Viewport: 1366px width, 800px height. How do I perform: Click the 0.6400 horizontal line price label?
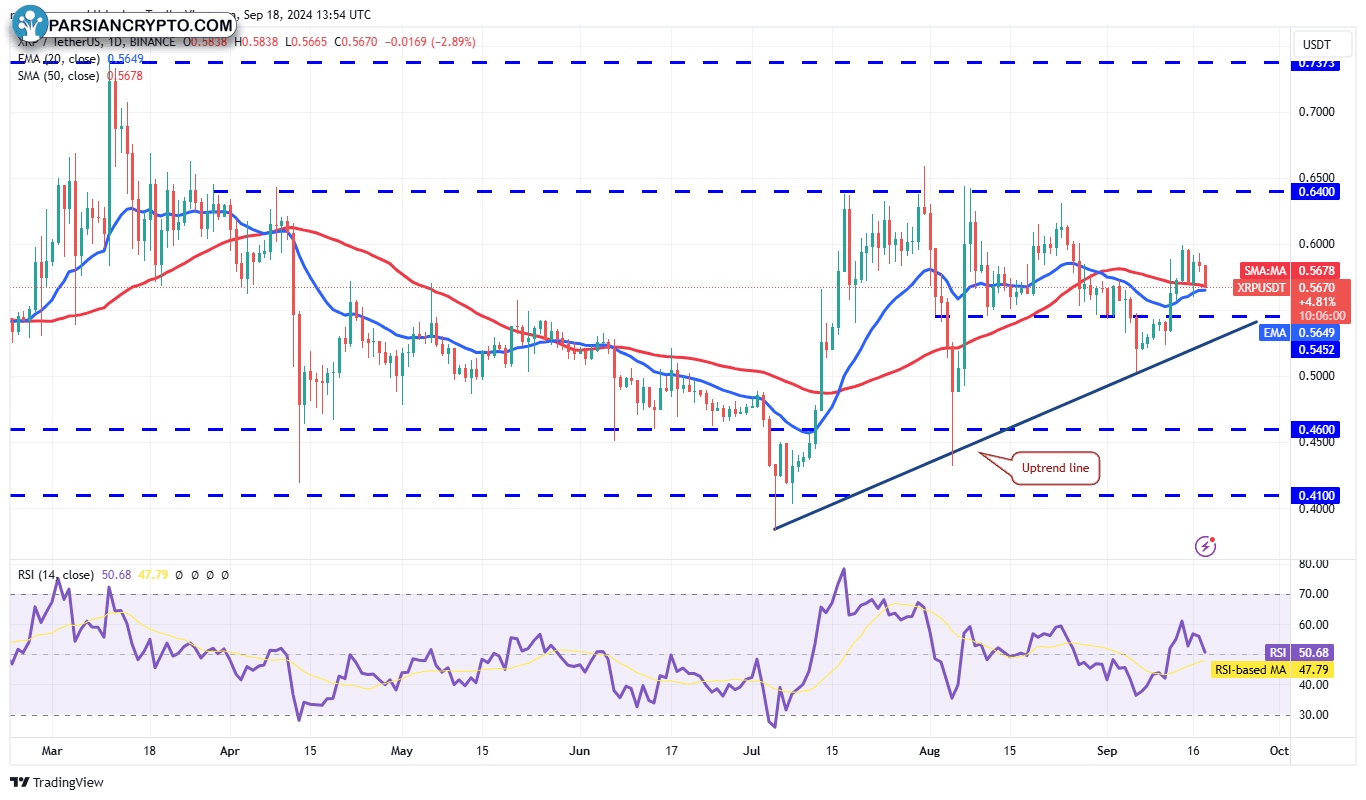tap(1316, 191)
